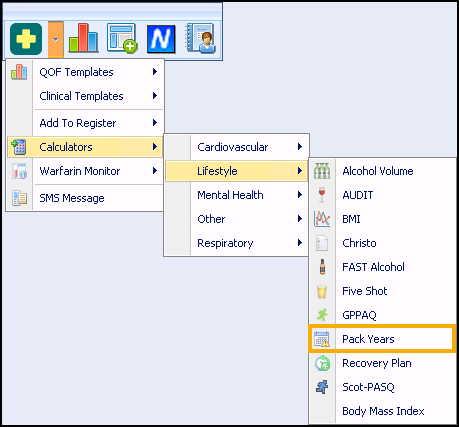Image resolution: width=459 pixels, height=427 pixels.
Task: Open the Mental Health calculators submenu
Action: click(x=236, y=195)
